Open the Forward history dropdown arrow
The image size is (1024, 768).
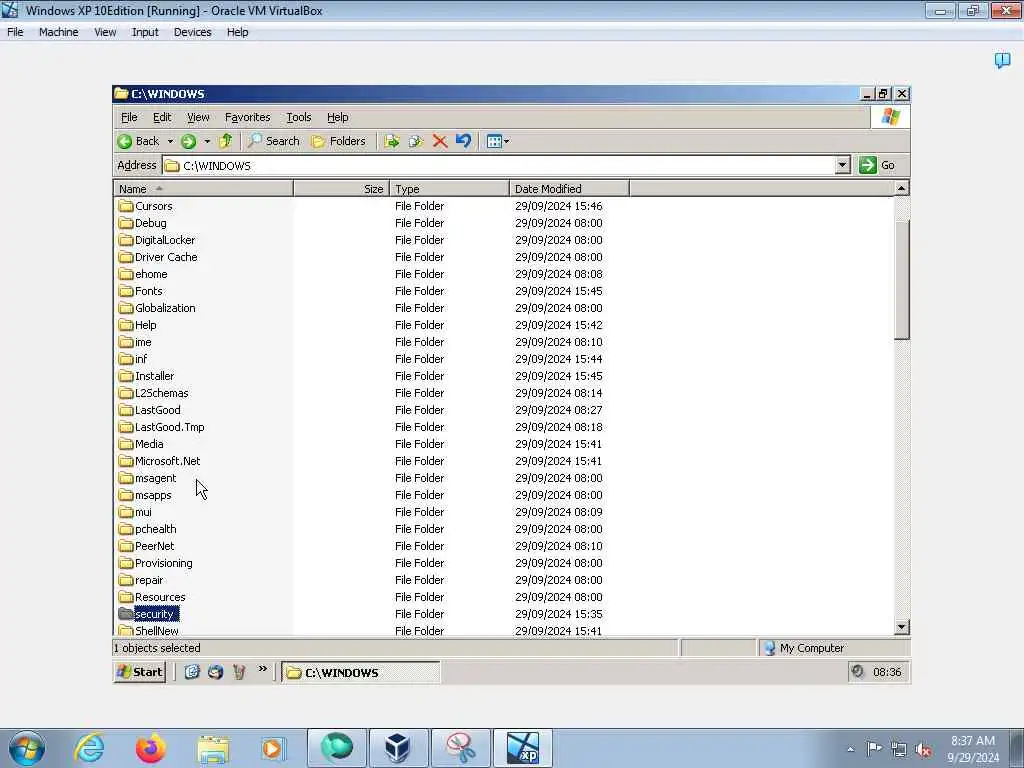[207, 141]
